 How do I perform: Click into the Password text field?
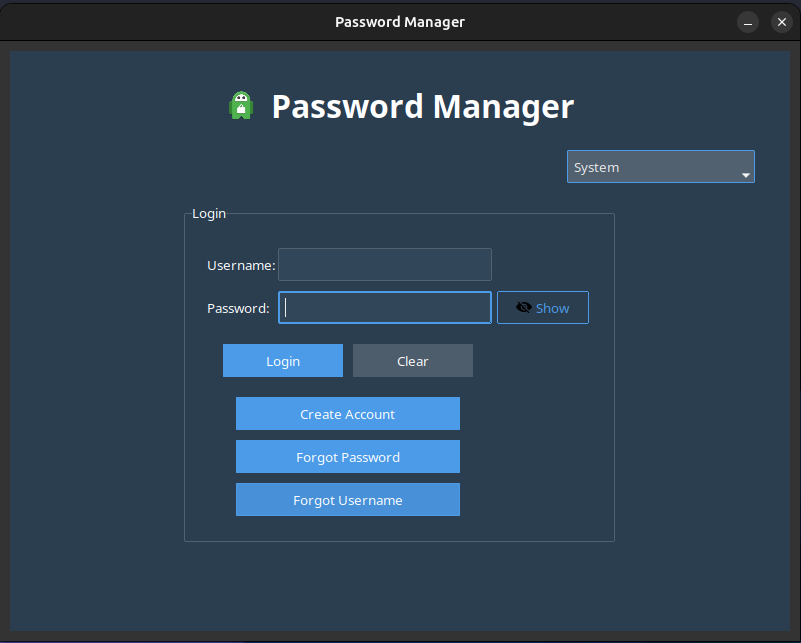(385, 308)
